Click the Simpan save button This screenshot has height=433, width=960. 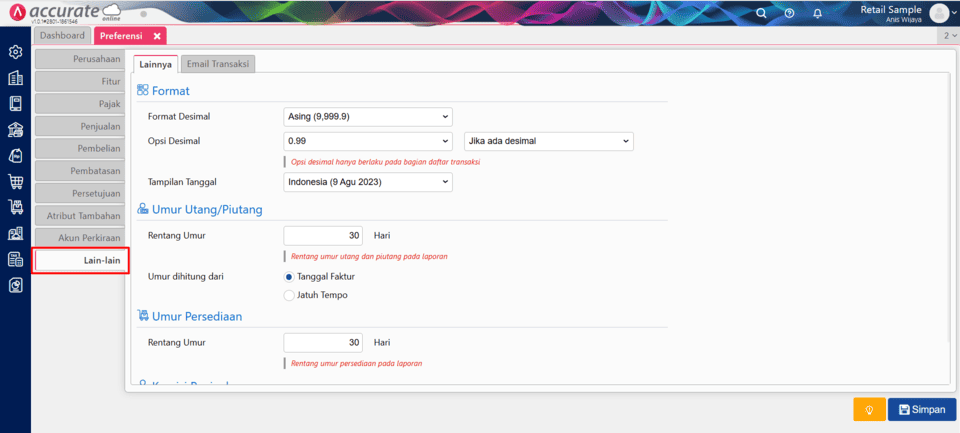coord(921,409)
